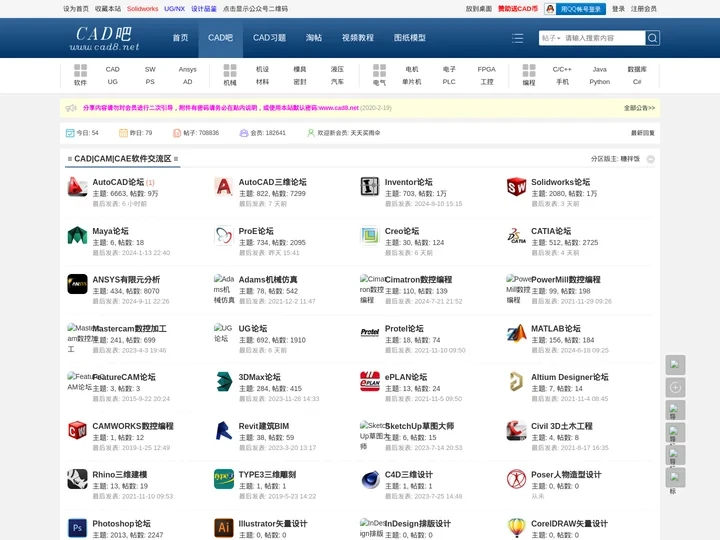Open the ANSYS有限元分析 icon
Viewport: 720px width, 540px height.
pyautogui.click(x=77, y=284)
